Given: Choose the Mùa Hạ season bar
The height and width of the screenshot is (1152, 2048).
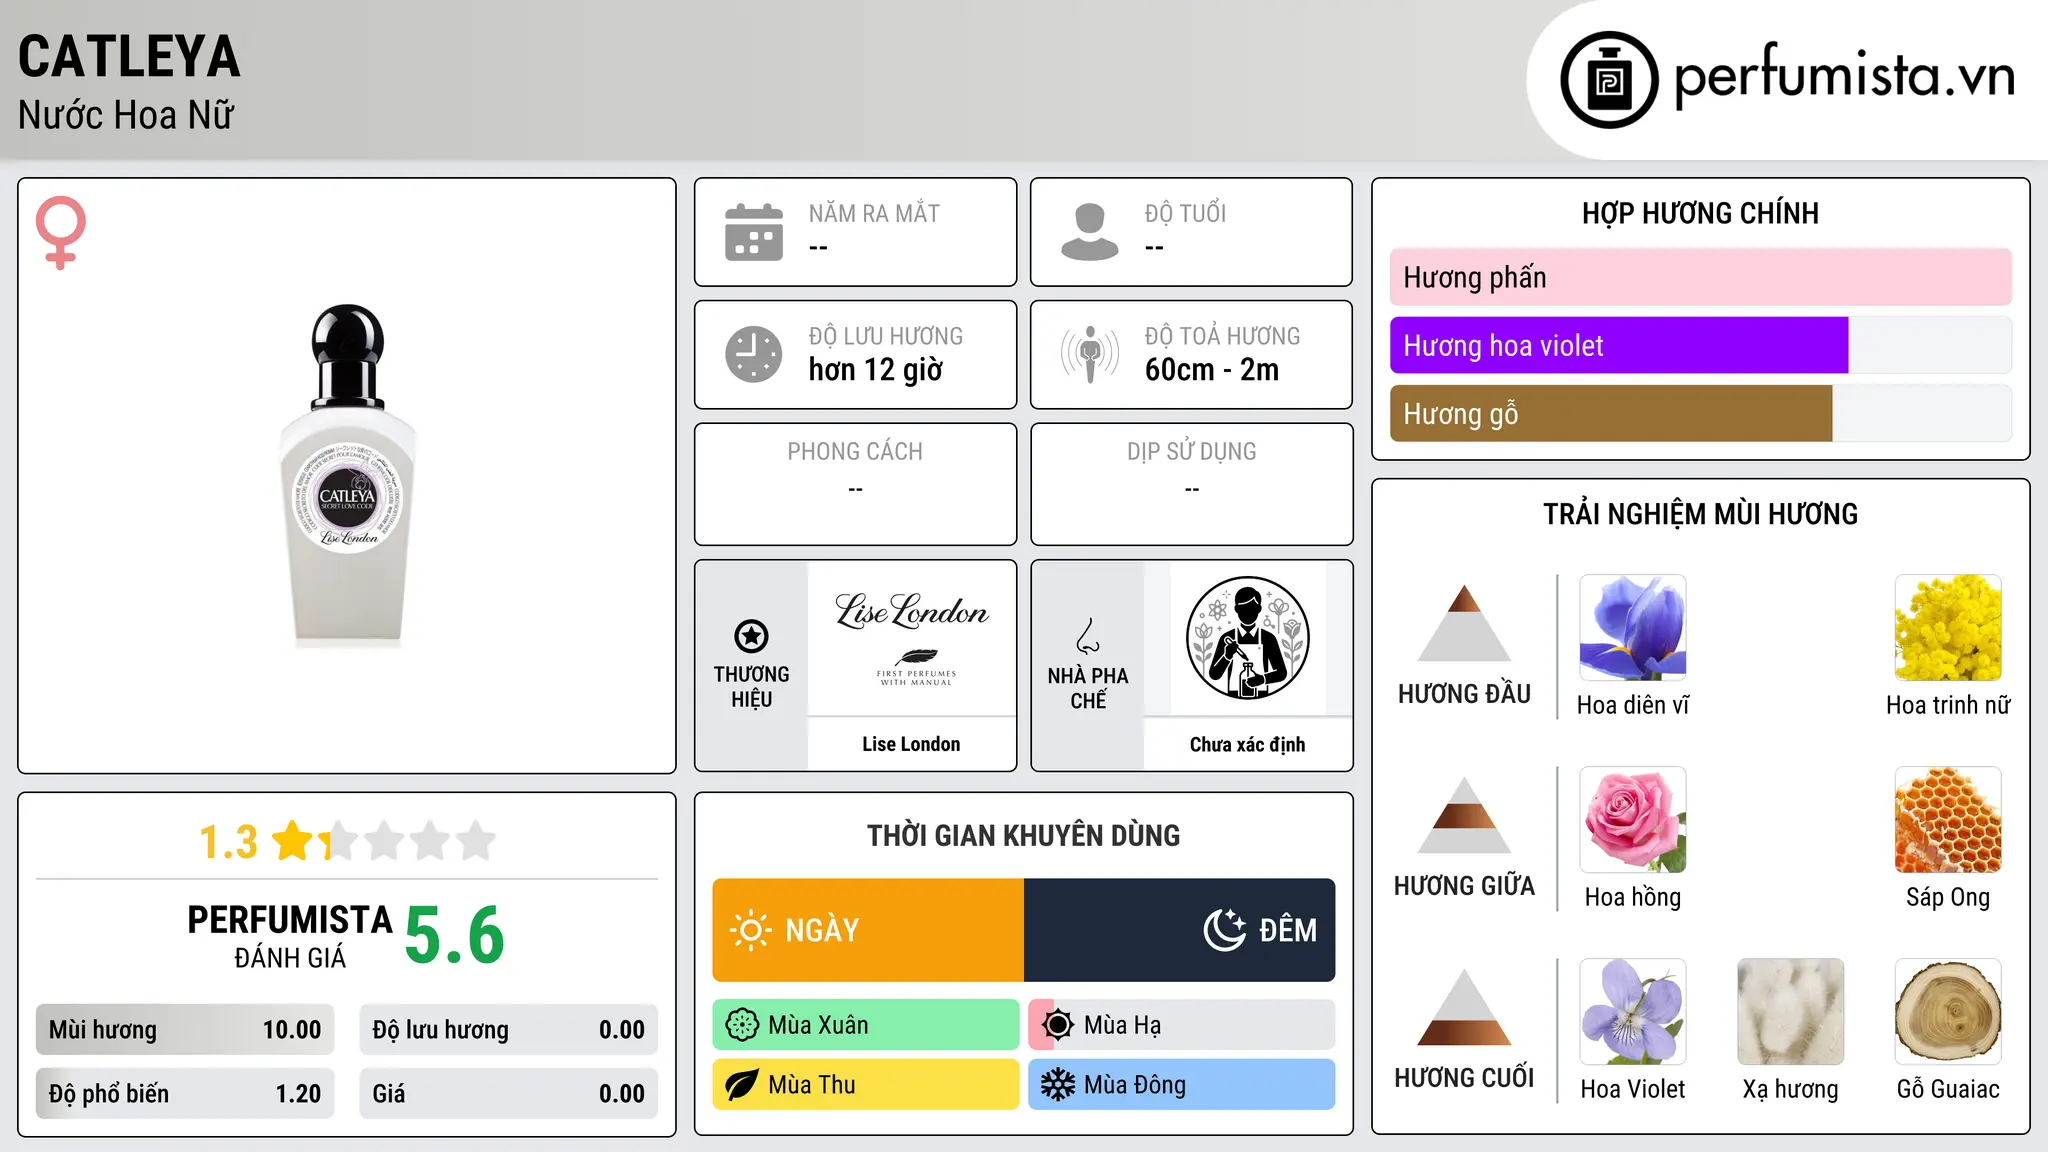Looking at the screenshot, I should pos(1182,1025).
